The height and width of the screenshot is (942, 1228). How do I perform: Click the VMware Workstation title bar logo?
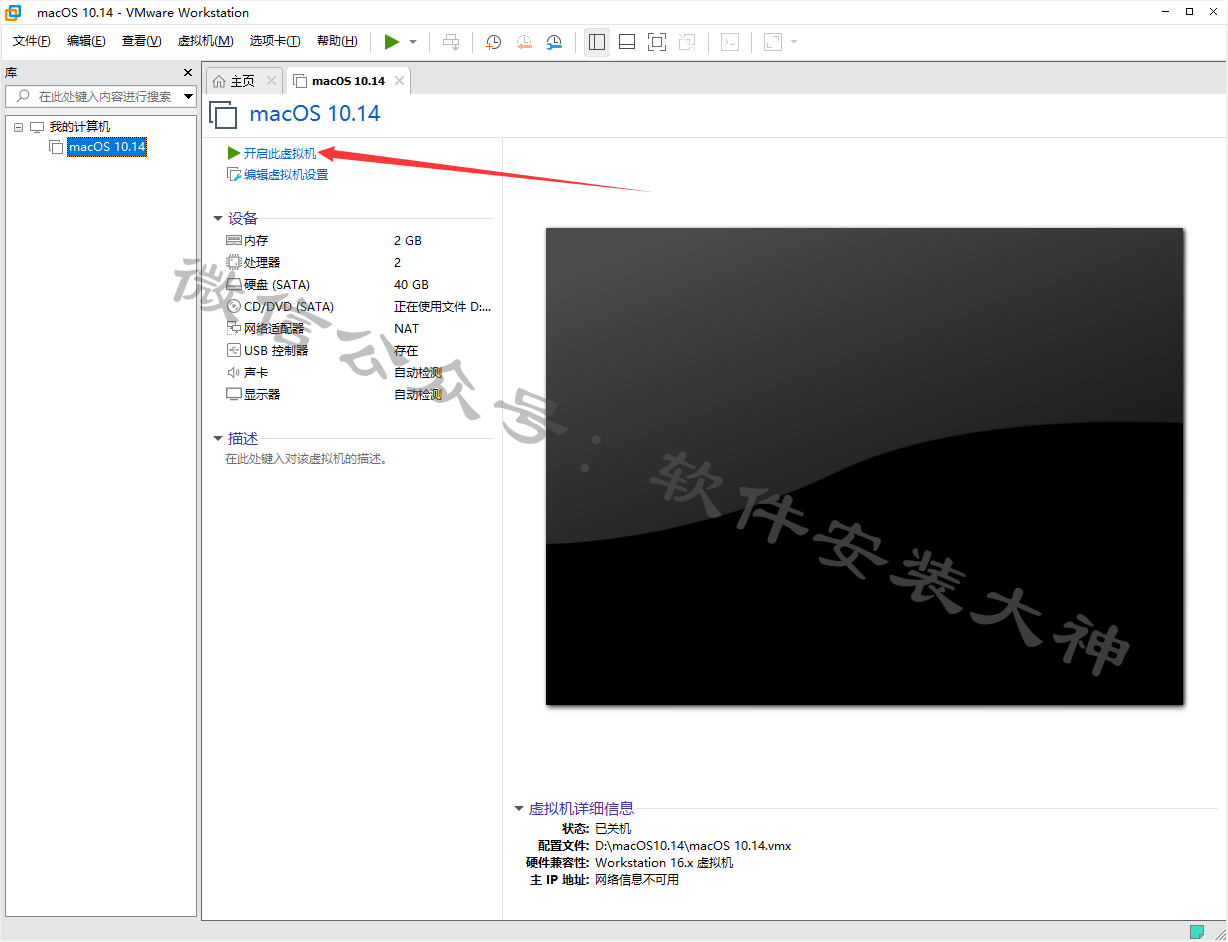point(14,12)
